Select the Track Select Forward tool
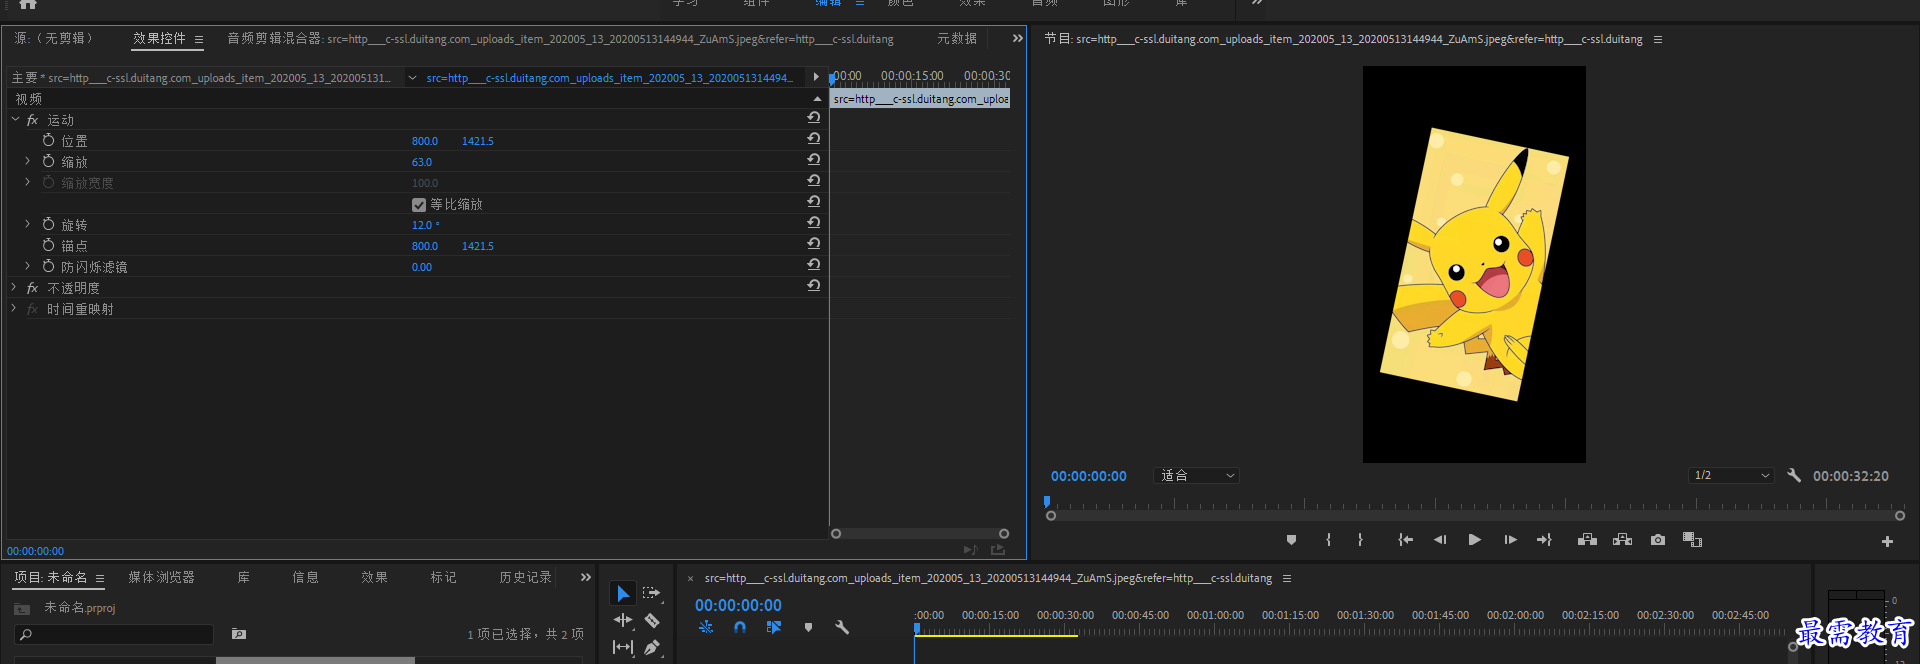 (651, 594)
